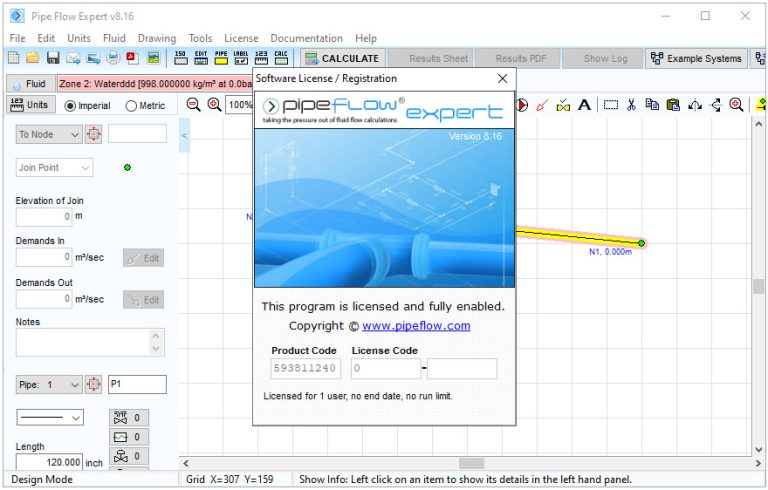
Task: Click the save screen image icon
Action: 93,58
